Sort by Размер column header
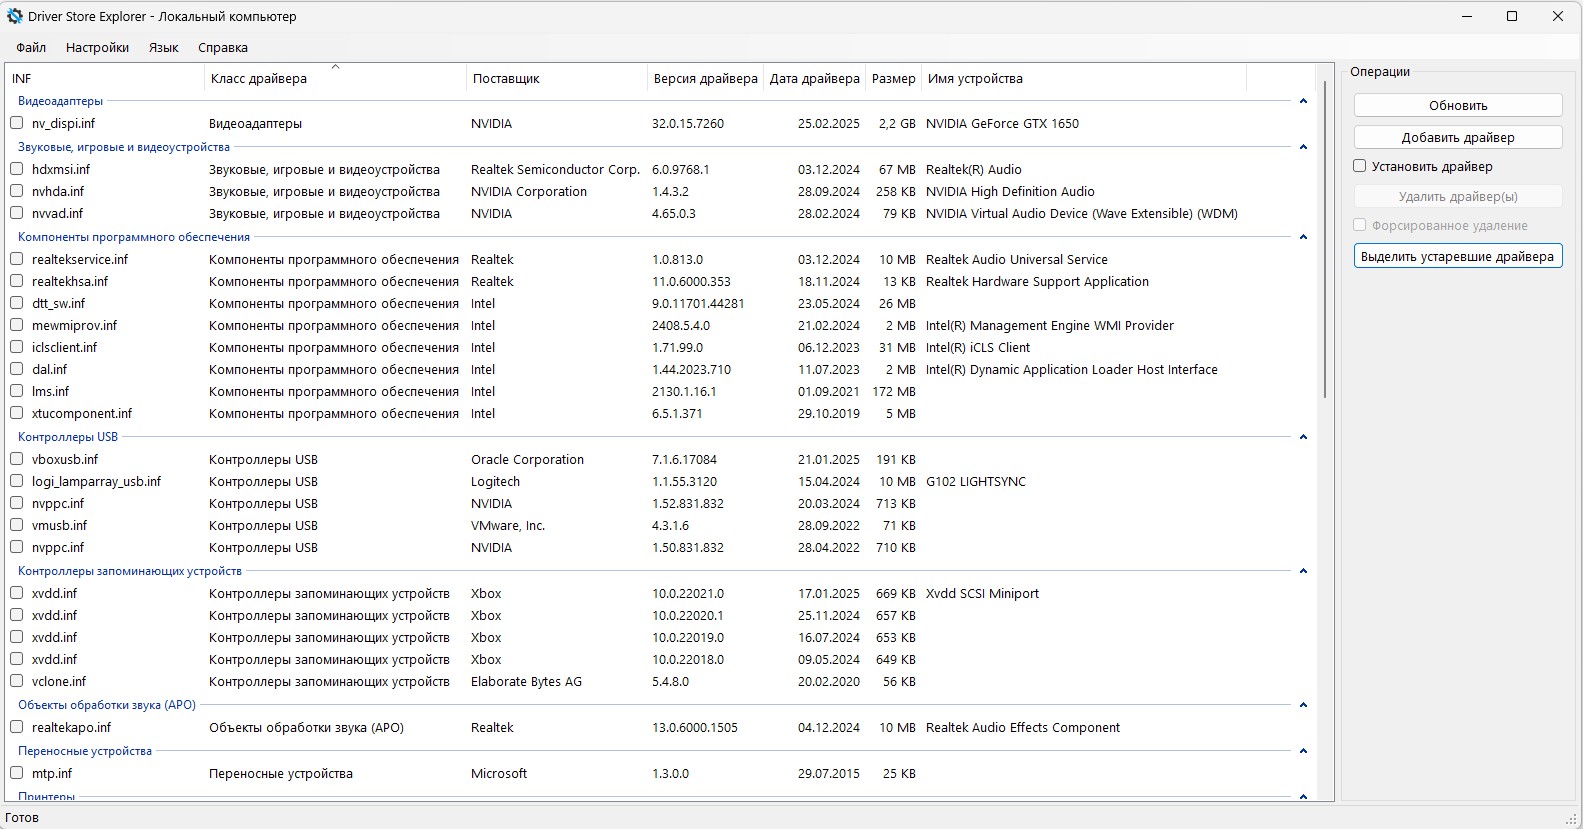 pos(893,78)
